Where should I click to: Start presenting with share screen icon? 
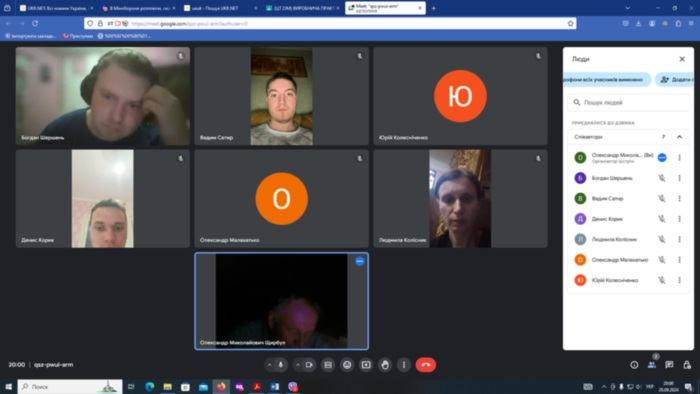coord(366,365)
